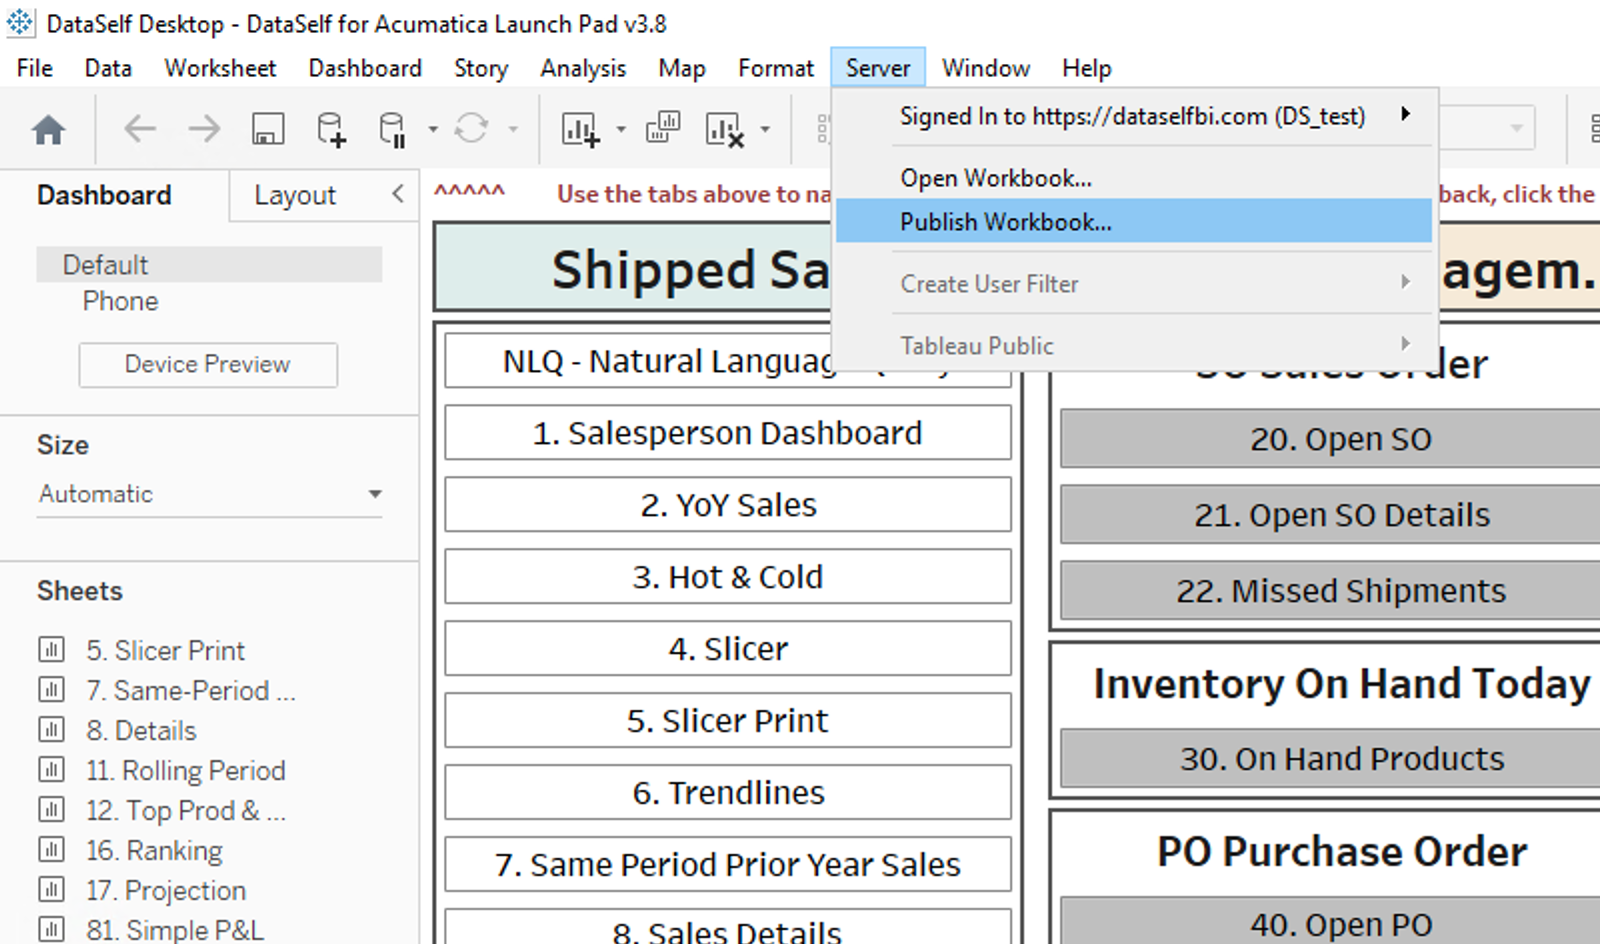
Task: Open dropdown arrow beside New Worksheet icon
Action: coord(621,129)
